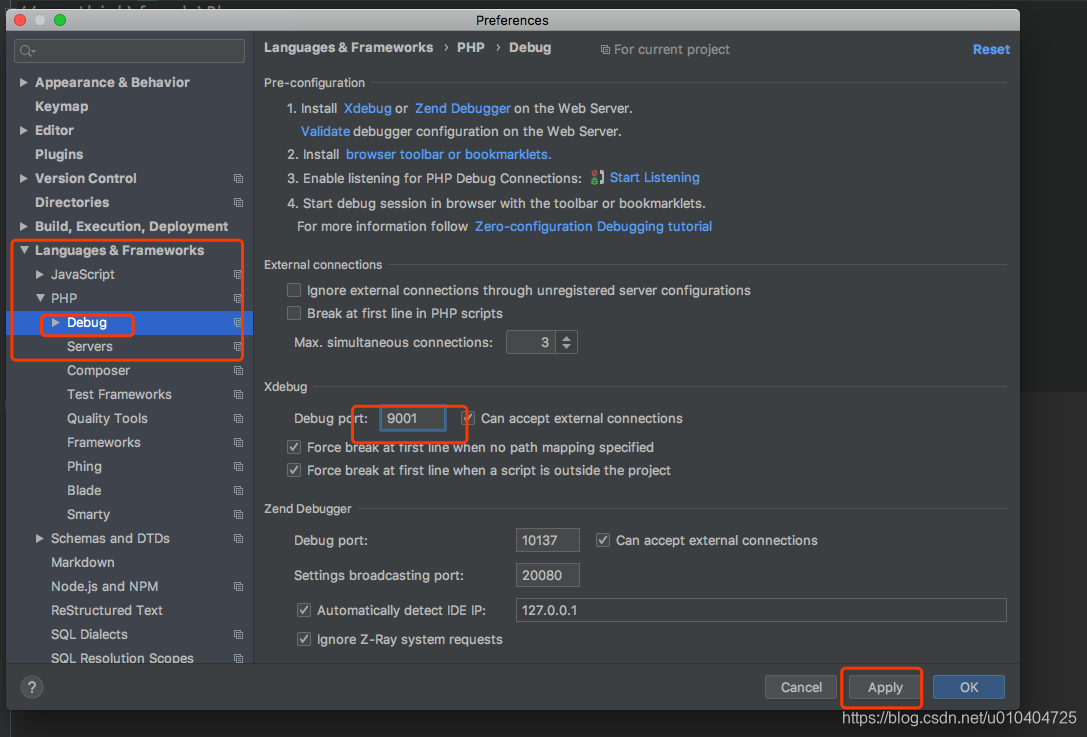Increase max simultaneous connections stepper
This screenshot has height=737, width=1087.
click(566, 338)
